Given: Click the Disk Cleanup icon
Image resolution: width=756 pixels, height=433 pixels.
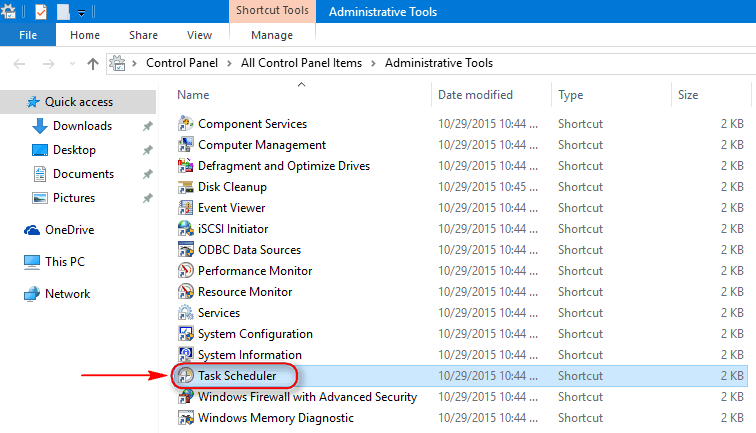Looking at the screenshot, I should click(186, 187).
